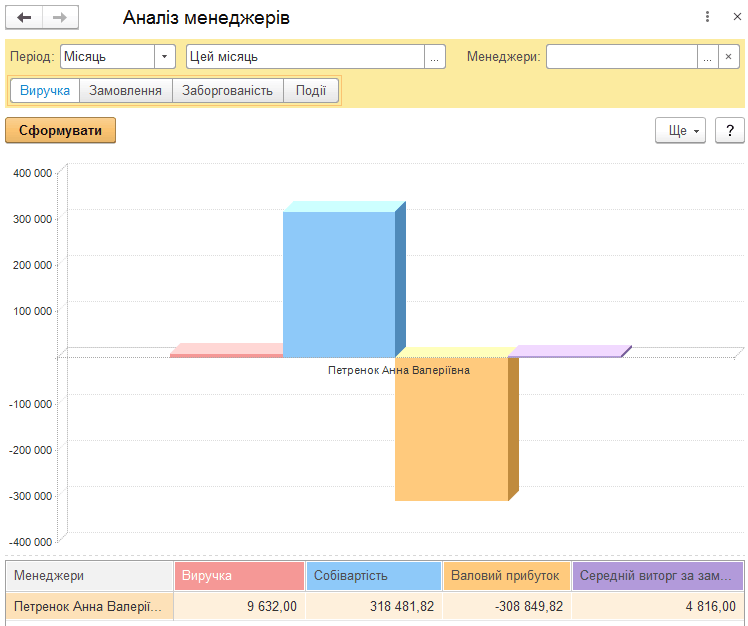
Task: Clear the Менеджери filter
Action: pos(728,57)
